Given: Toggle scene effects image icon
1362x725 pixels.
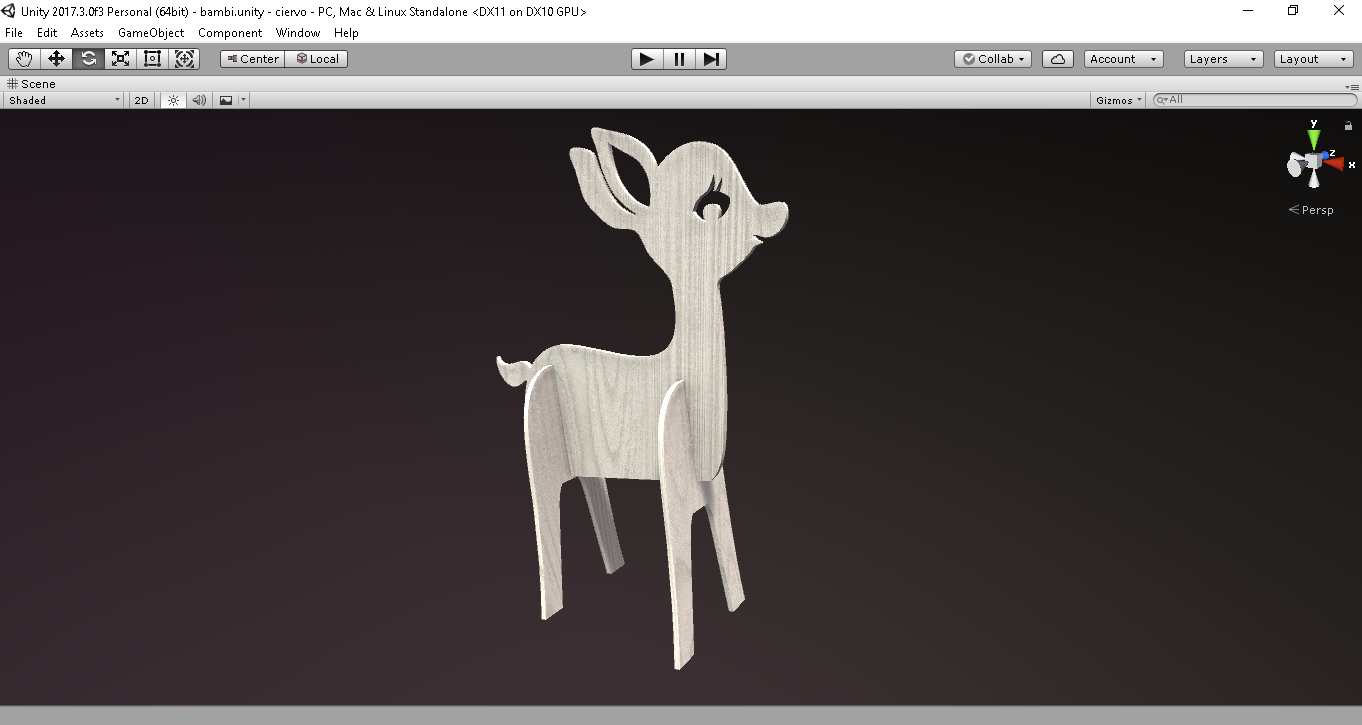Looking at the screenshot, I should [x=226, y=100].
